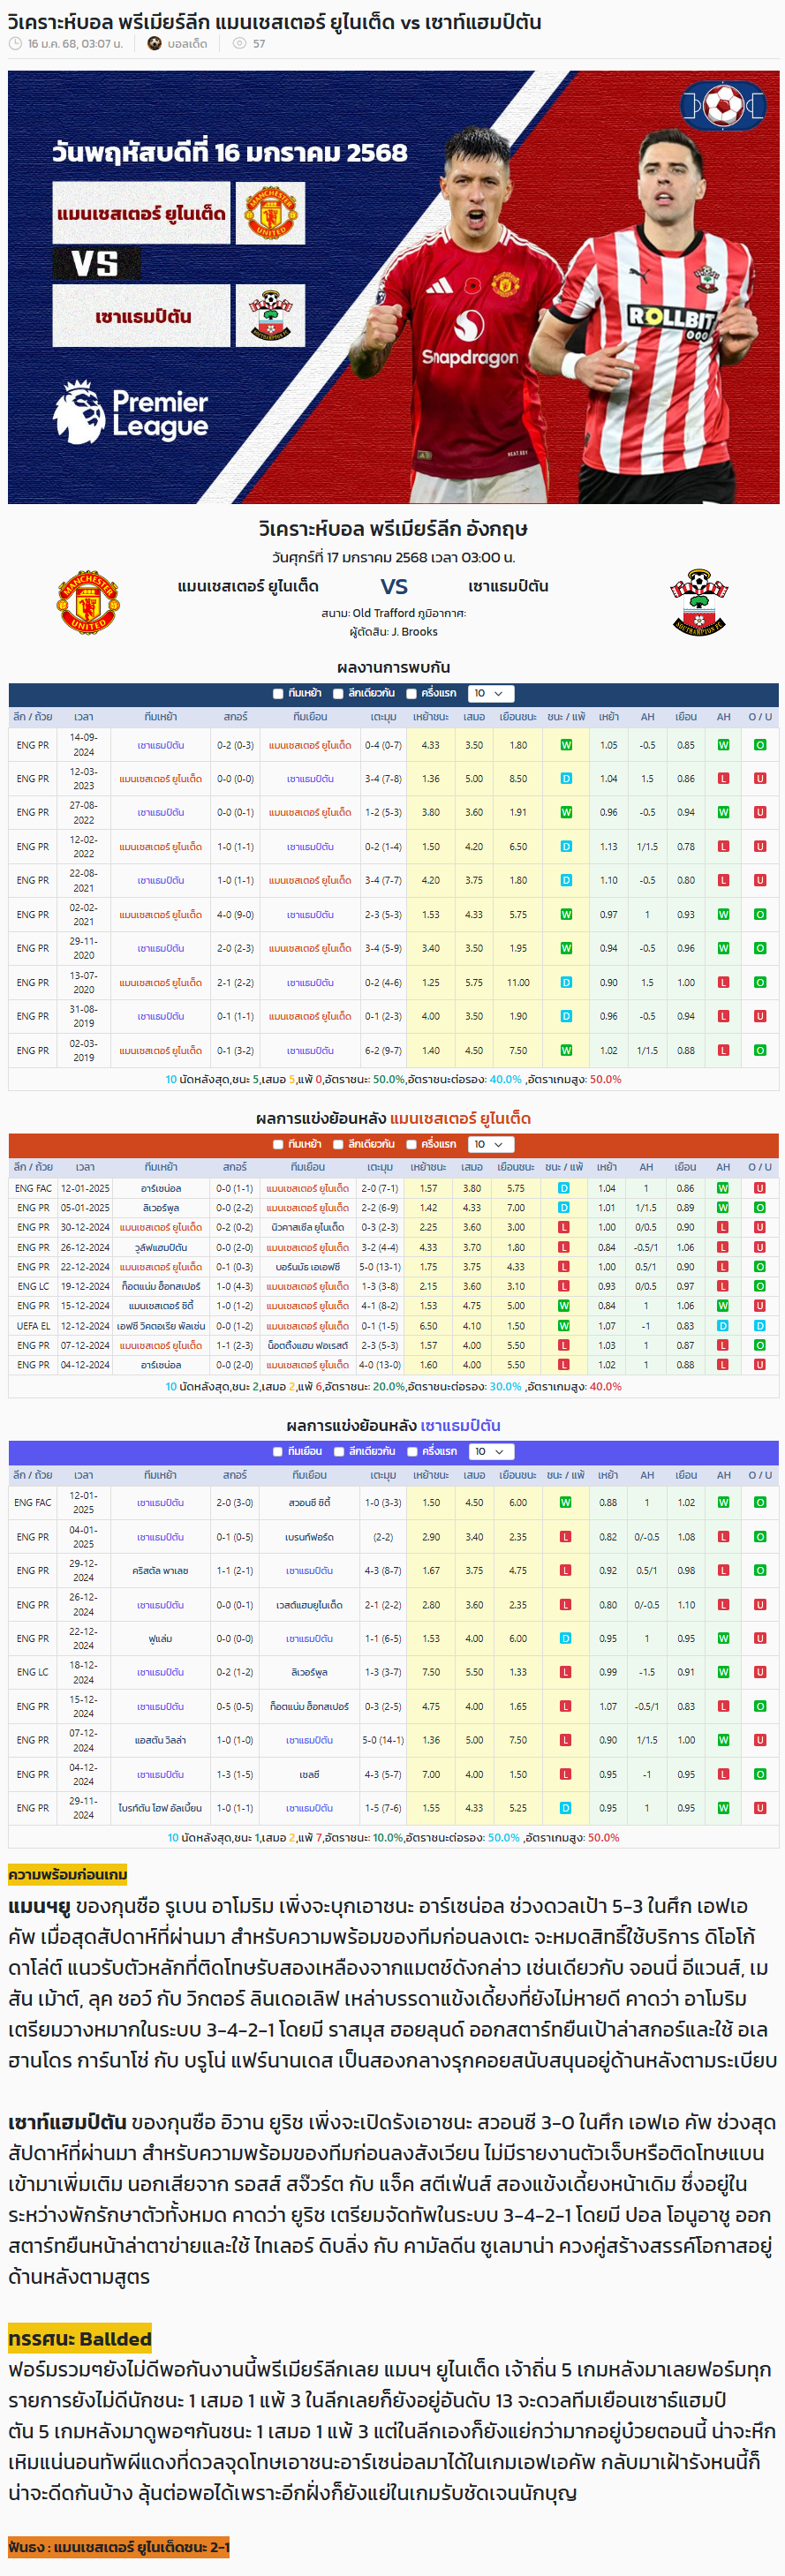This screenshot has width=785, height=2576.
Task: Check ทีมเยือน box in Southampton results table
Action: pyautogui.click(x=278, y=1452)
